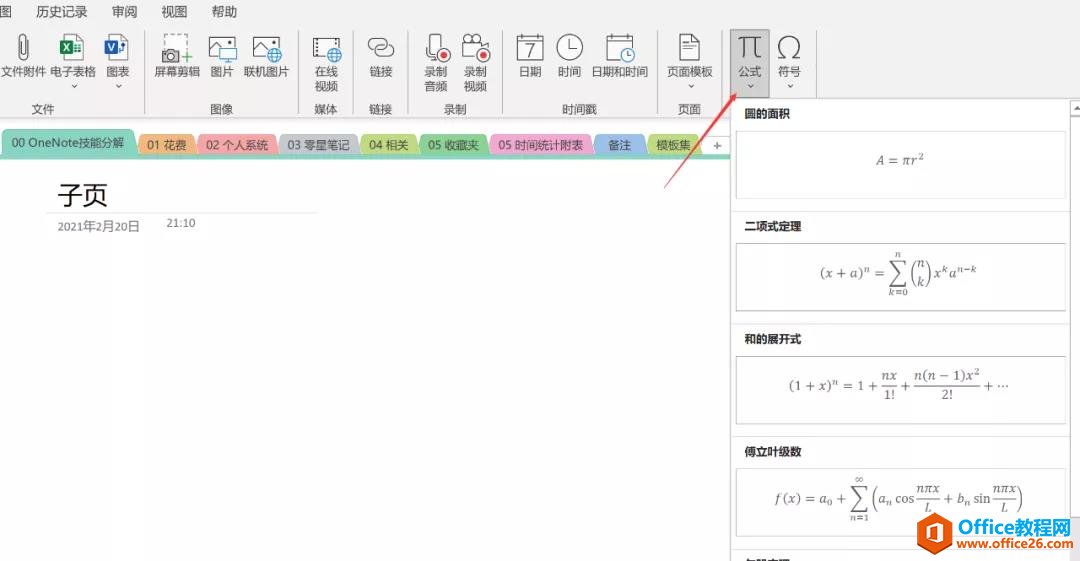Viewport: 1080px width, 561px height.
Task: Click the 公式 pi equation icon
Action: point(749,48)
